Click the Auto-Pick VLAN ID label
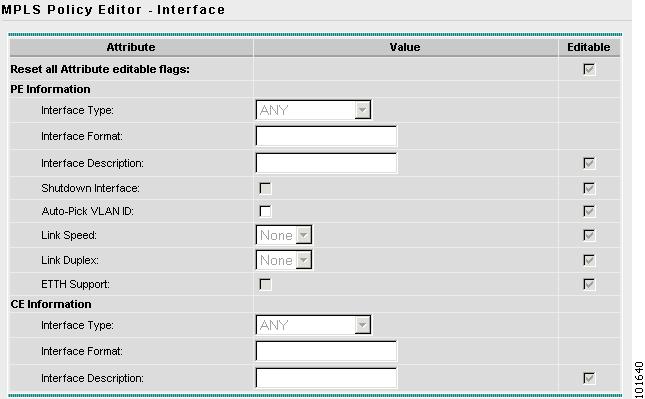This screenshot has width=645, height=399. pyautogui.click(x=88, y=211)
